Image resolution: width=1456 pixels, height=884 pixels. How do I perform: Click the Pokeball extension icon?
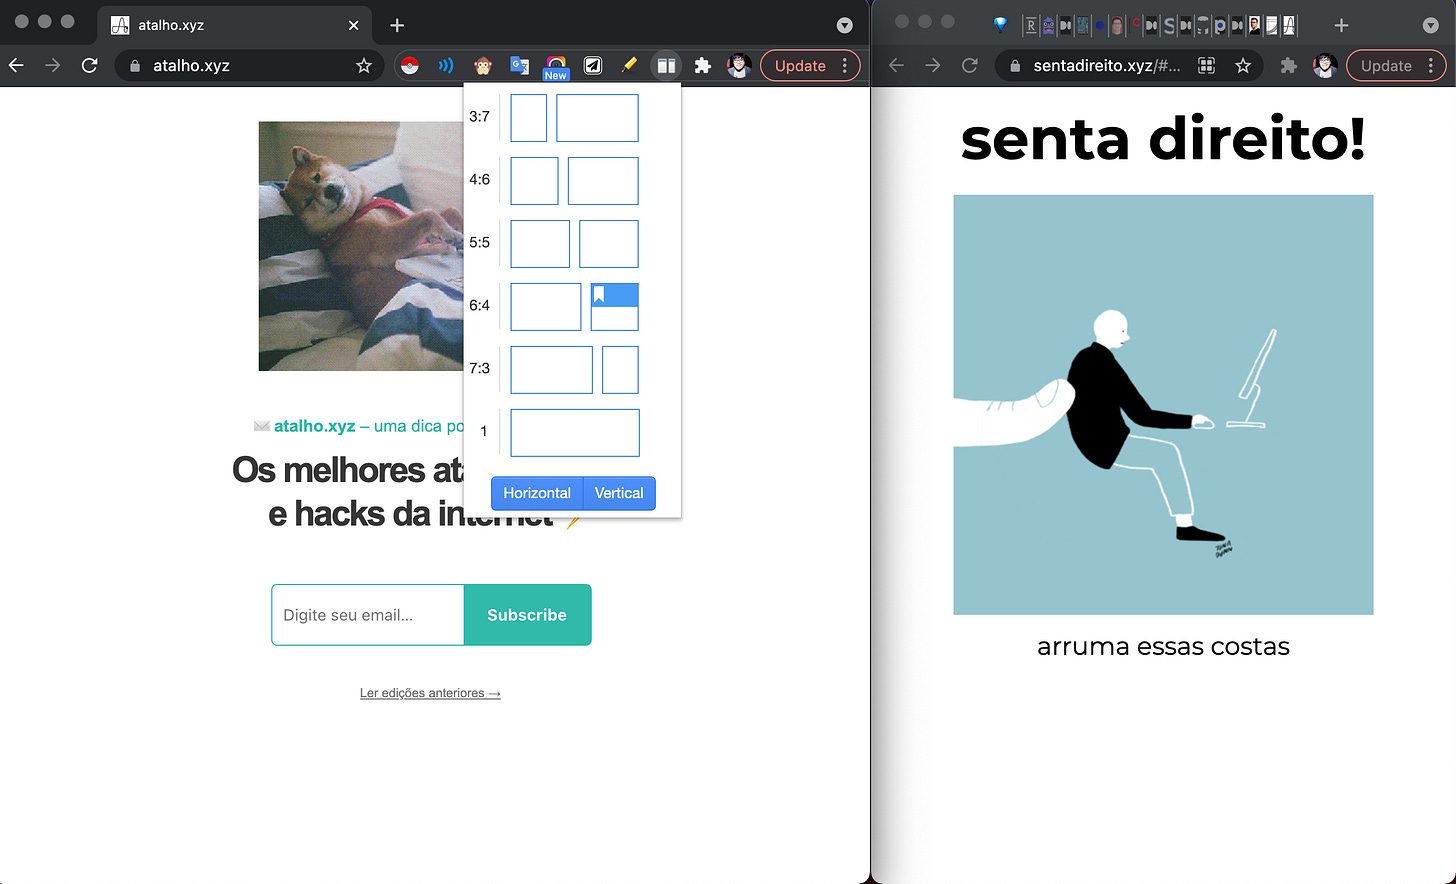[409, 66]
